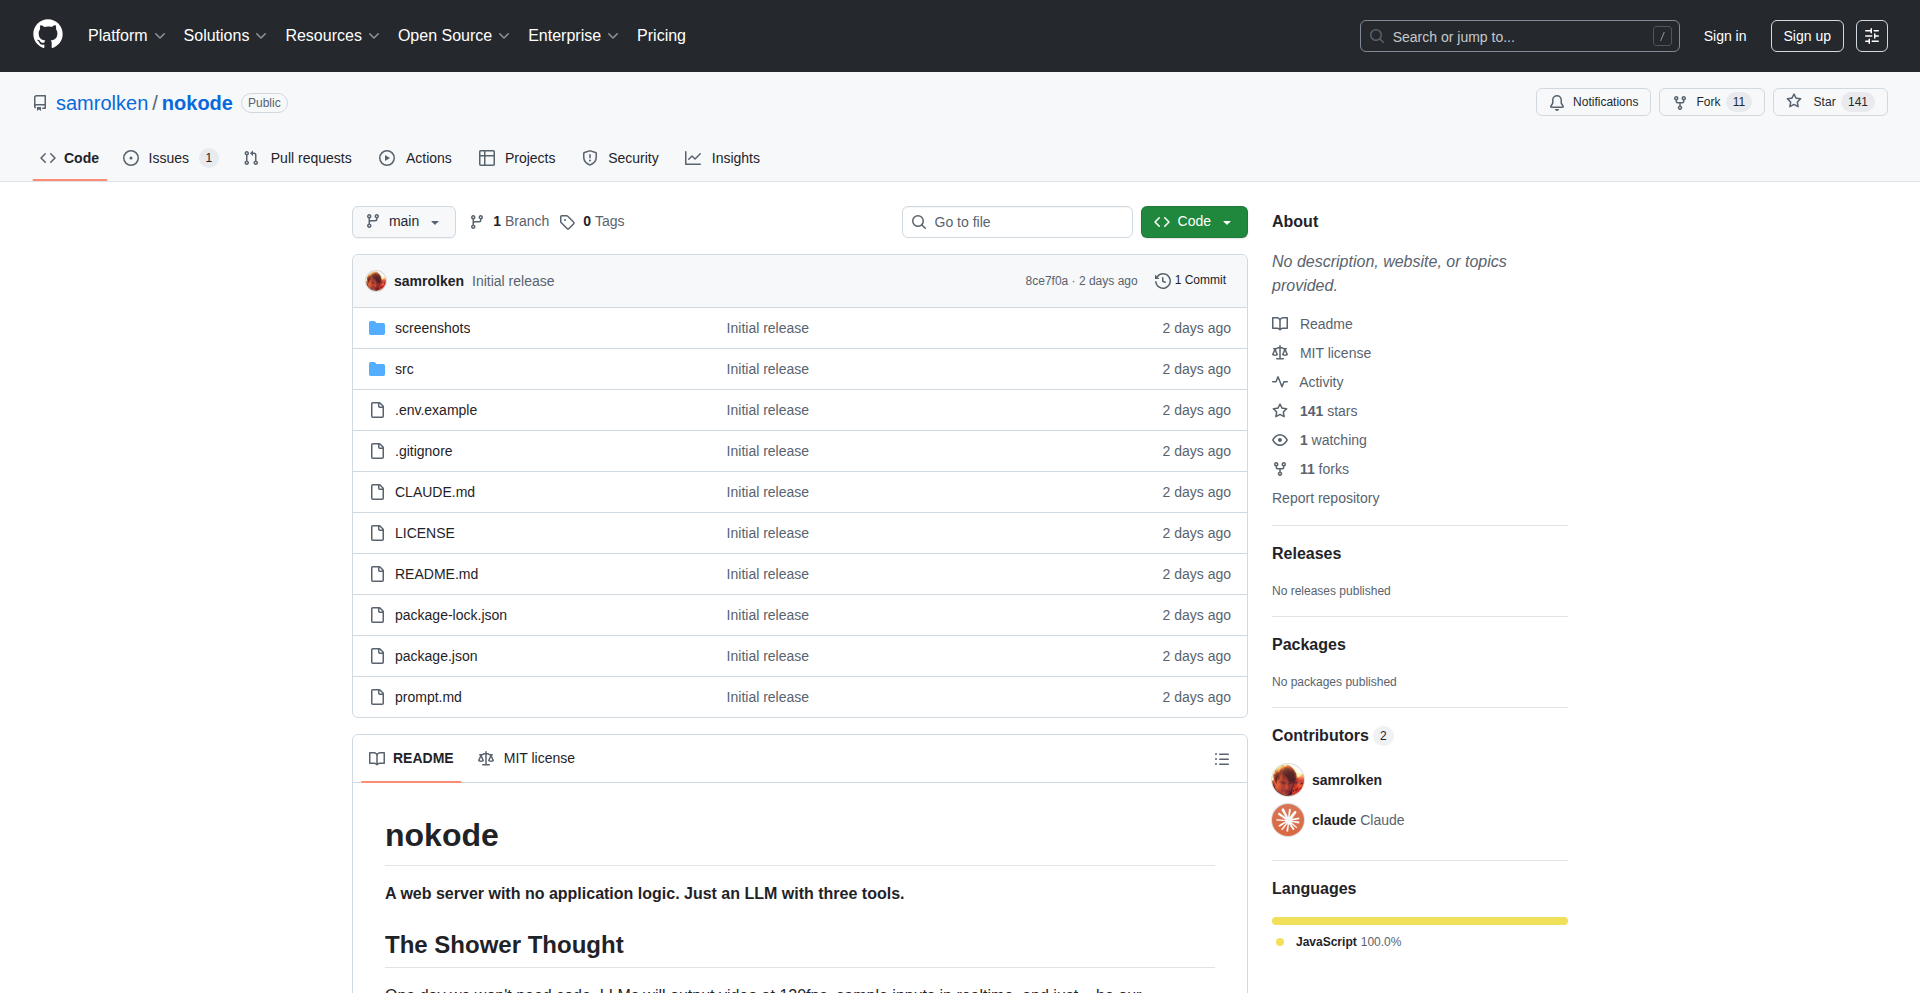Click the Releases heading link
Viewport: 1920px width, 993px height.
[1306, 554]
